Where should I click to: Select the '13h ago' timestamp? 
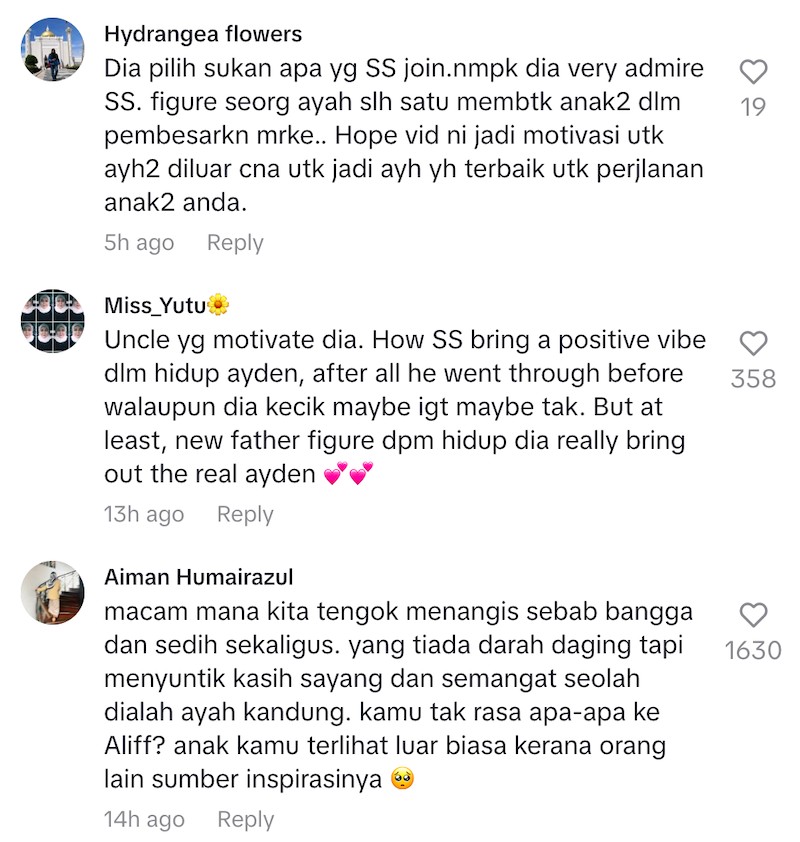click(144, 514)
